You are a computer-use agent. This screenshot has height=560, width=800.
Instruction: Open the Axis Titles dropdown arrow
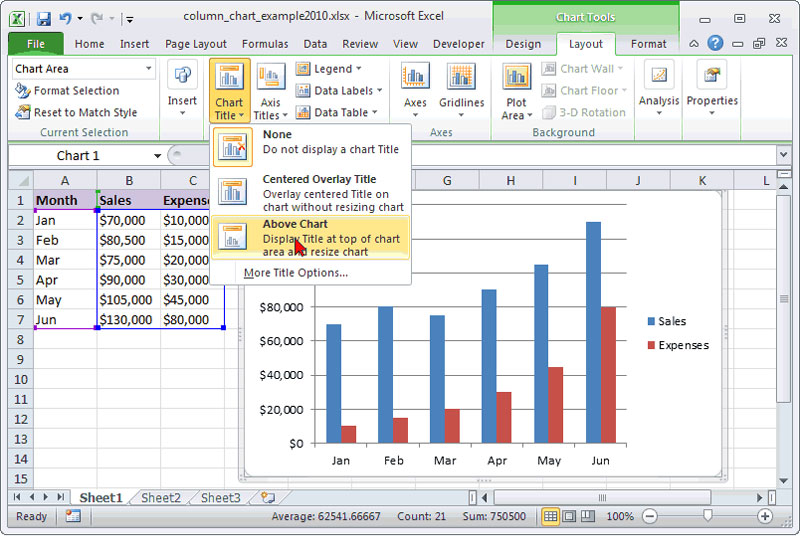tap(285, 115)
